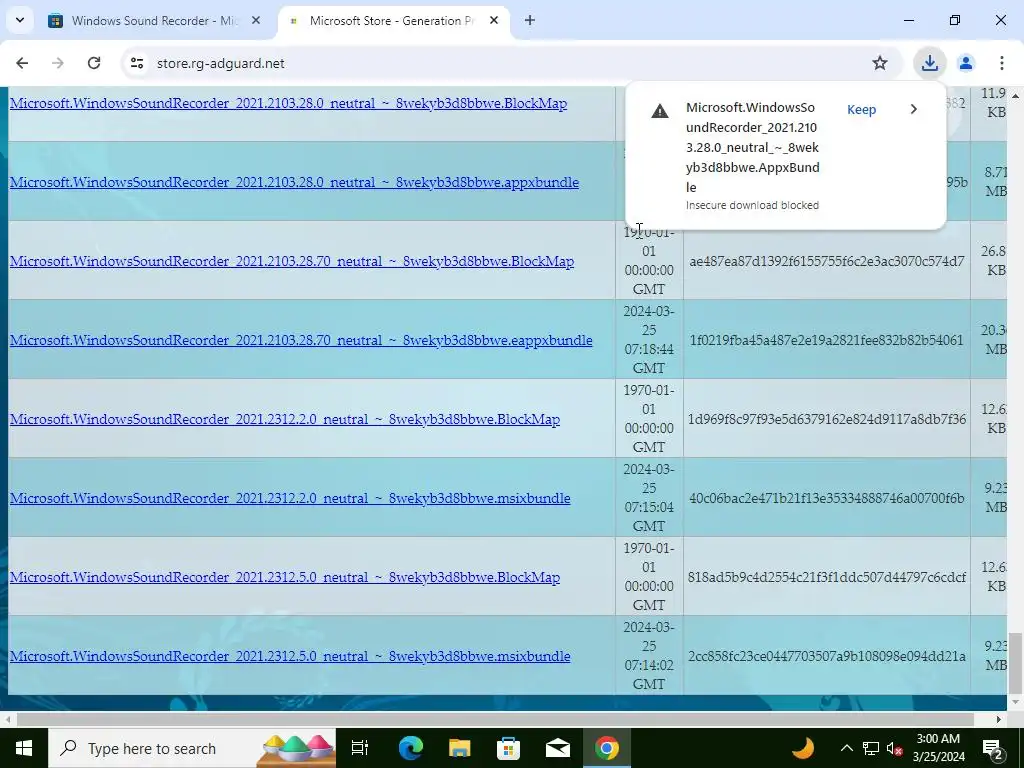Select hash 1d969f8c97f93e5d6379162e824d9117a8db7f36
This screenshot has width=1024, height=768.
point(827,419)
